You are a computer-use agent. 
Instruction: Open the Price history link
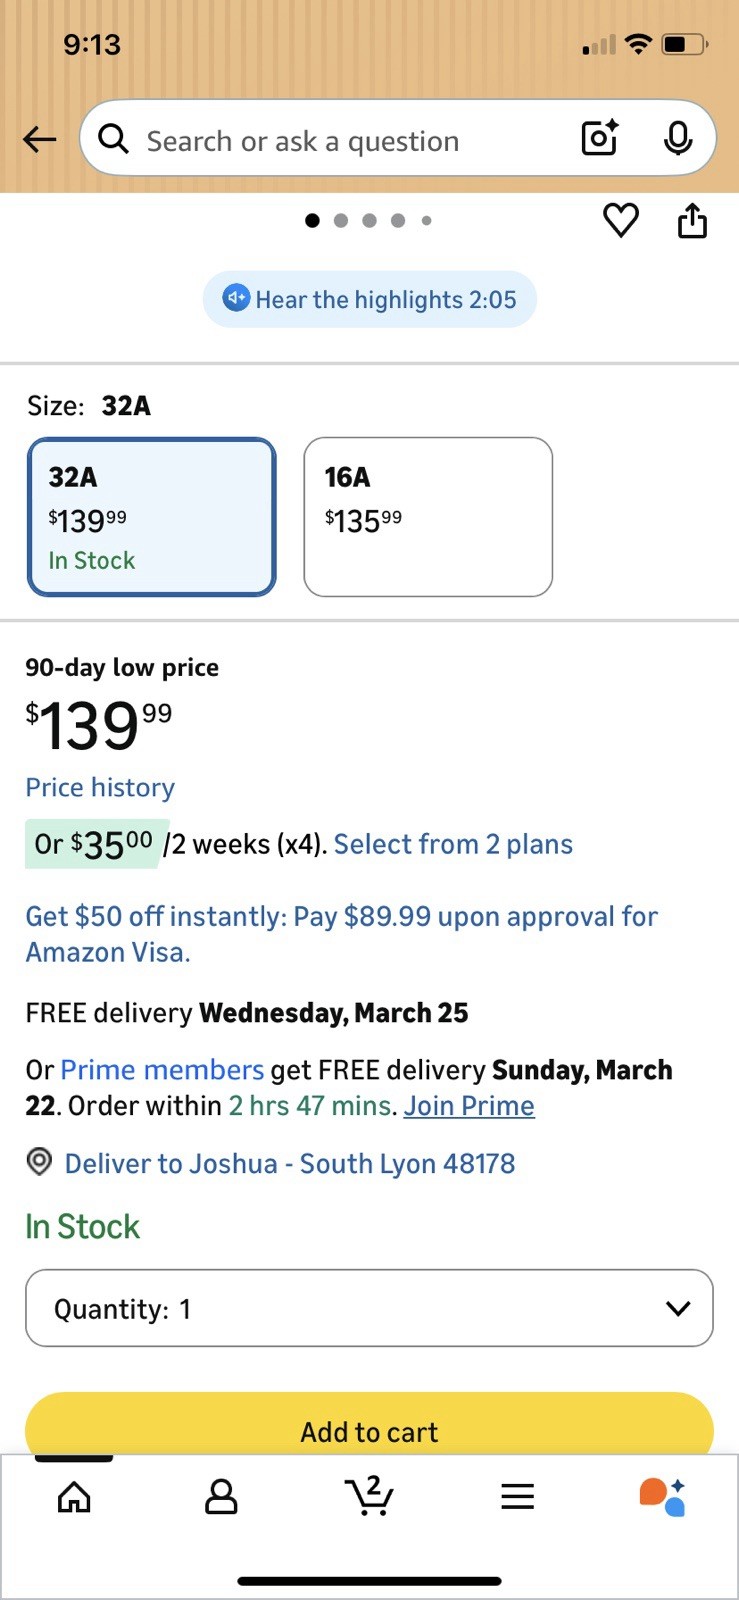(x=100, y=787)
